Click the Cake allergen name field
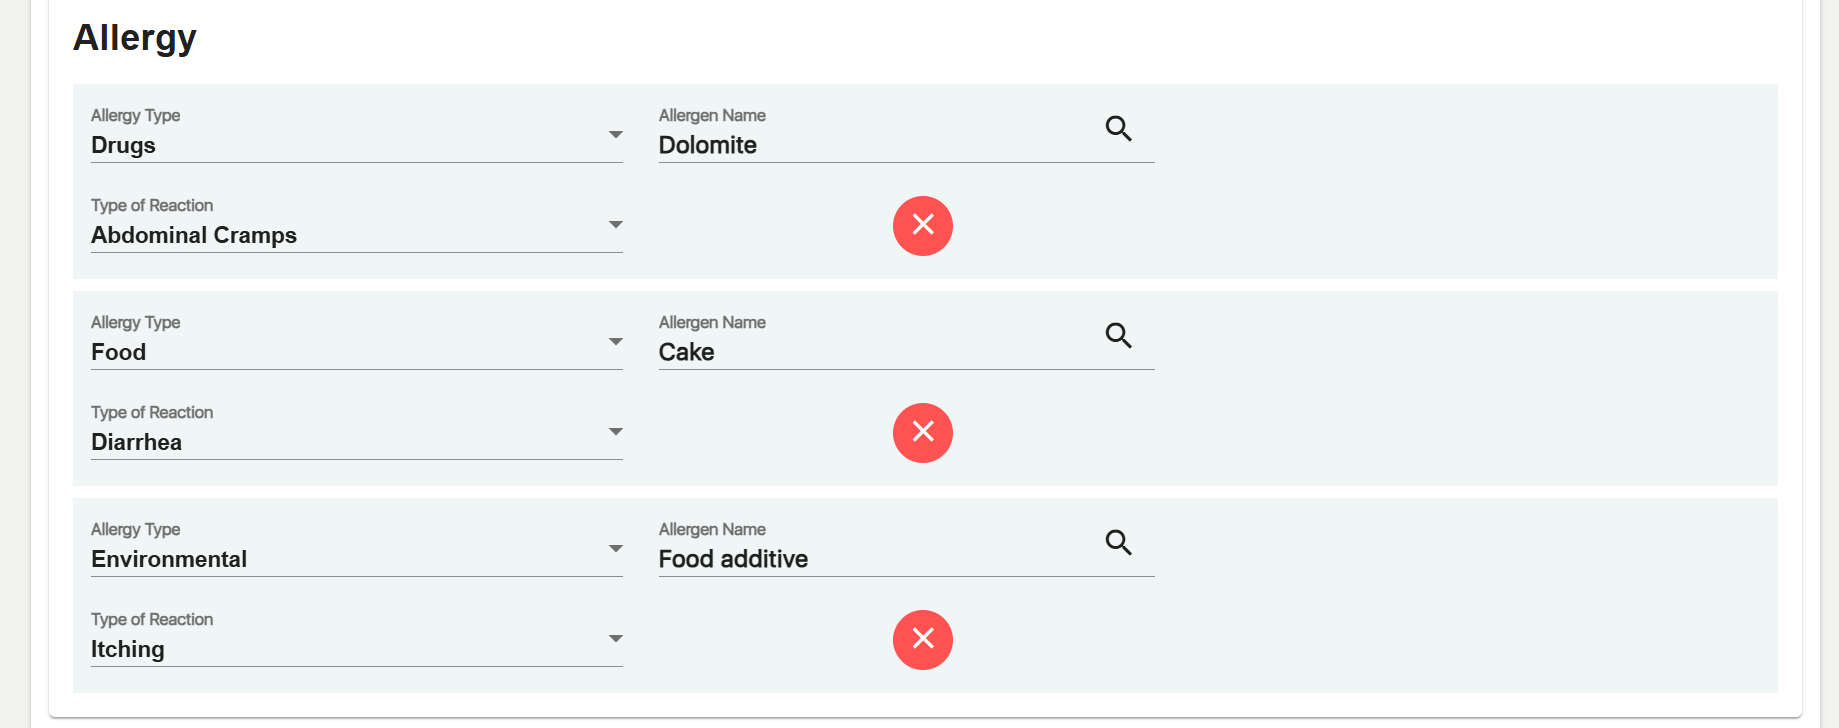Screen dimensions: 1839x728 pos(870,352)
